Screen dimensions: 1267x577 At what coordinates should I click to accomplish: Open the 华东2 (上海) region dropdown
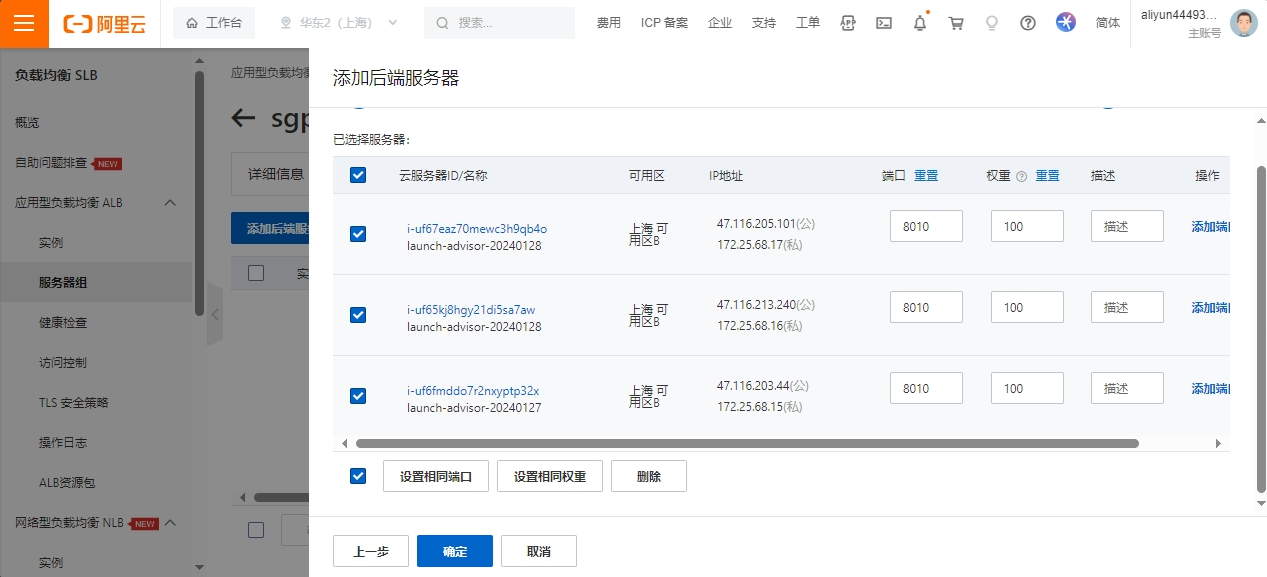[339, 23]
